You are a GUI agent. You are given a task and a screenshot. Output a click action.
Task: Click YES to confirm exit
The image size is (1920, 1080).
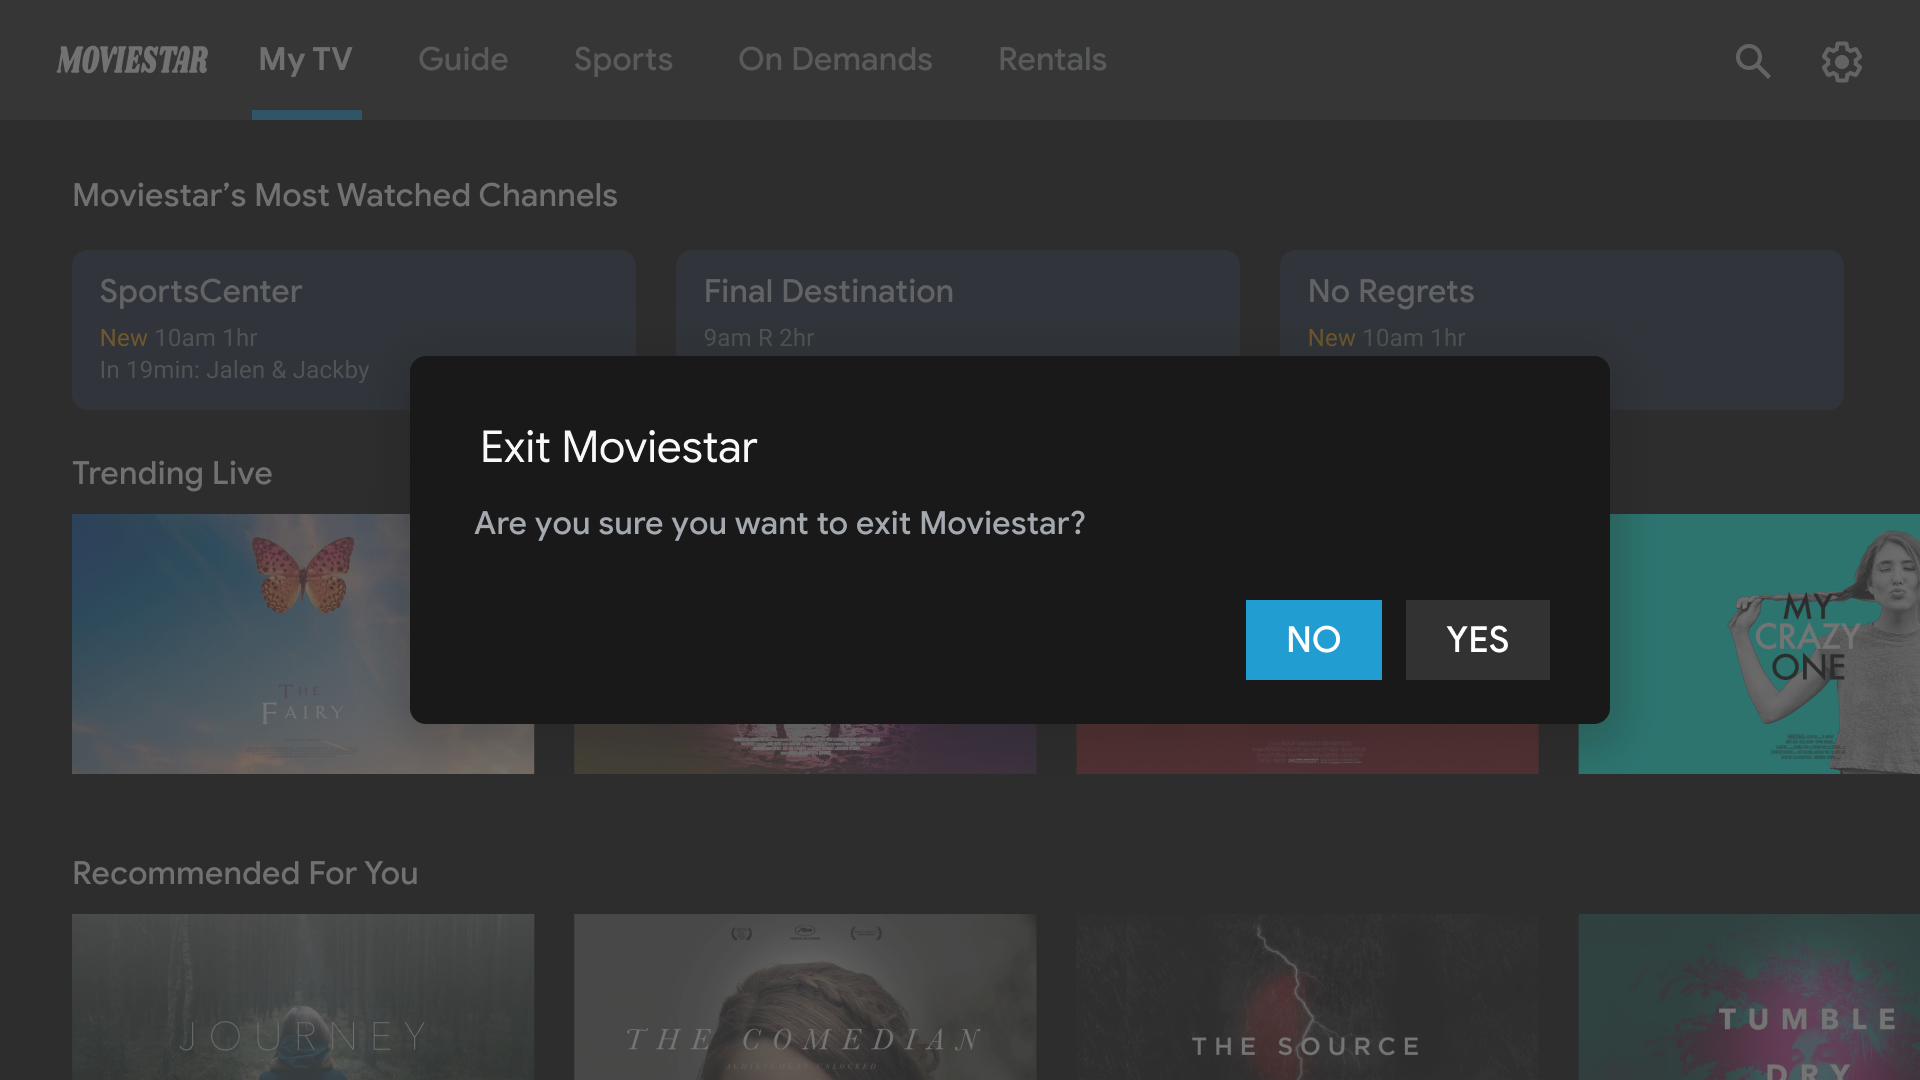click(x=1477, y=640)
